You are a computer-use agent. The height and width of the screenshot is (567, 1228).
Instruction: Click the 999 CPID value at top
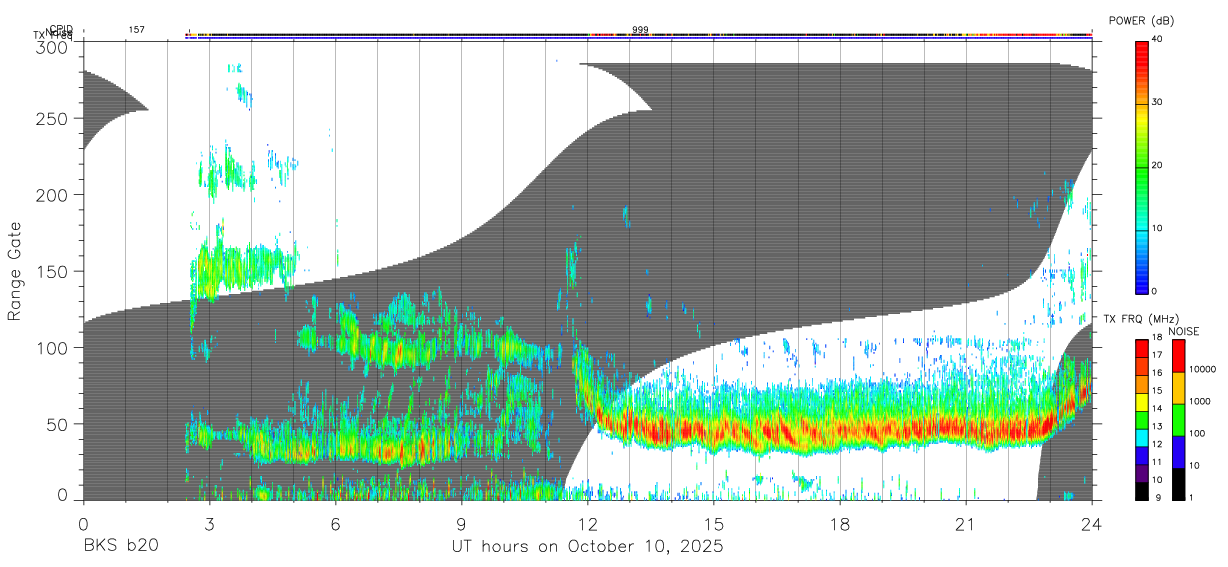641,30
